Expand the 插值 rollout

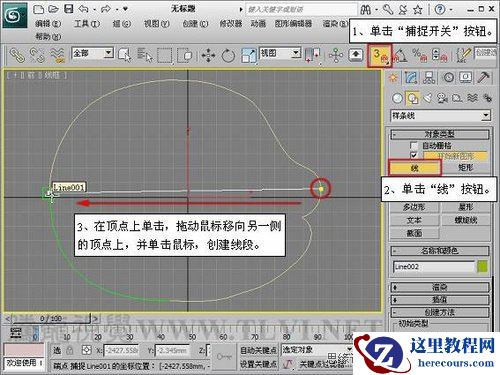(x=440, y=300)
